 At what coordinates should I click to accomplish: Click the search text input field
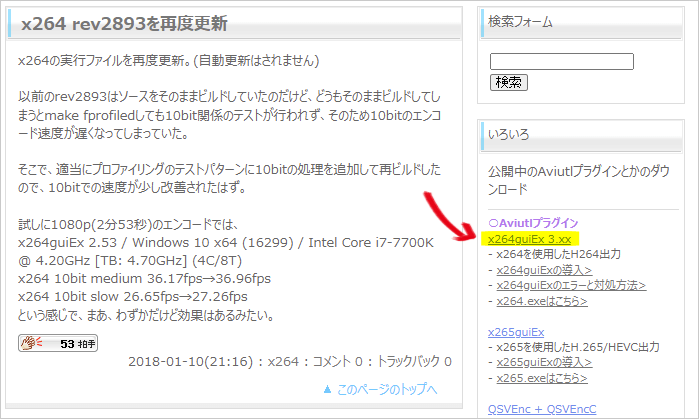[562, 62]
